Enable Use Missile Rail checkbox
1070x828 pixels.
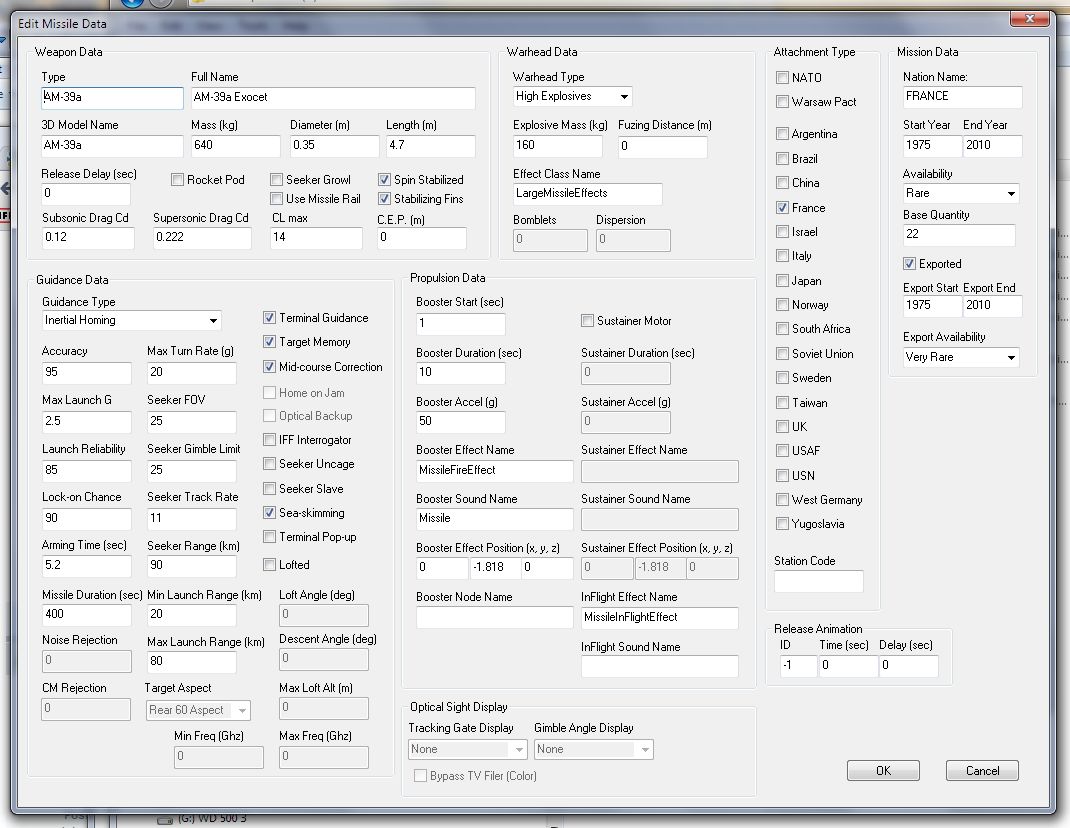coord(276,199)
